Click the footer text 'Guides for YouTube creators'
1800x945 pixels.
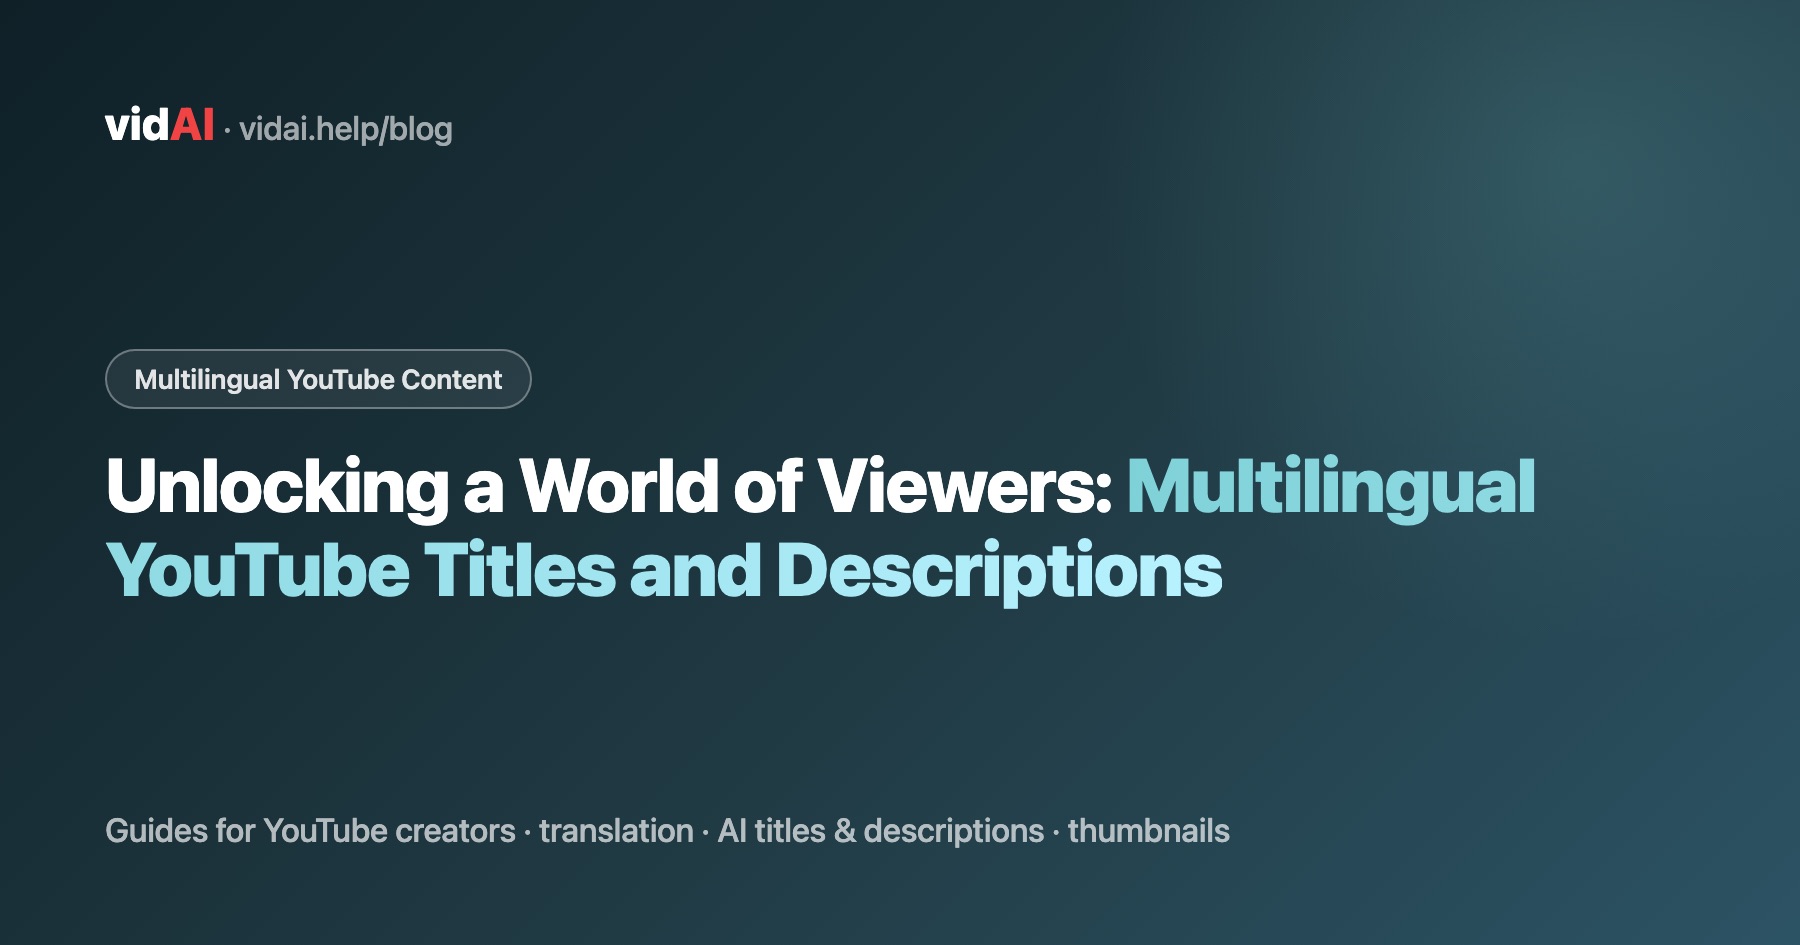point(310,831)
